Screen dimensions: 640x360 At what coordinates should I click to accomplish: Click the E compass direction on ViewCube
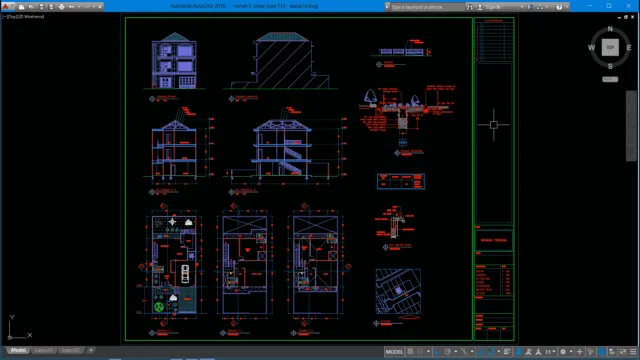[x=629, y=47]
